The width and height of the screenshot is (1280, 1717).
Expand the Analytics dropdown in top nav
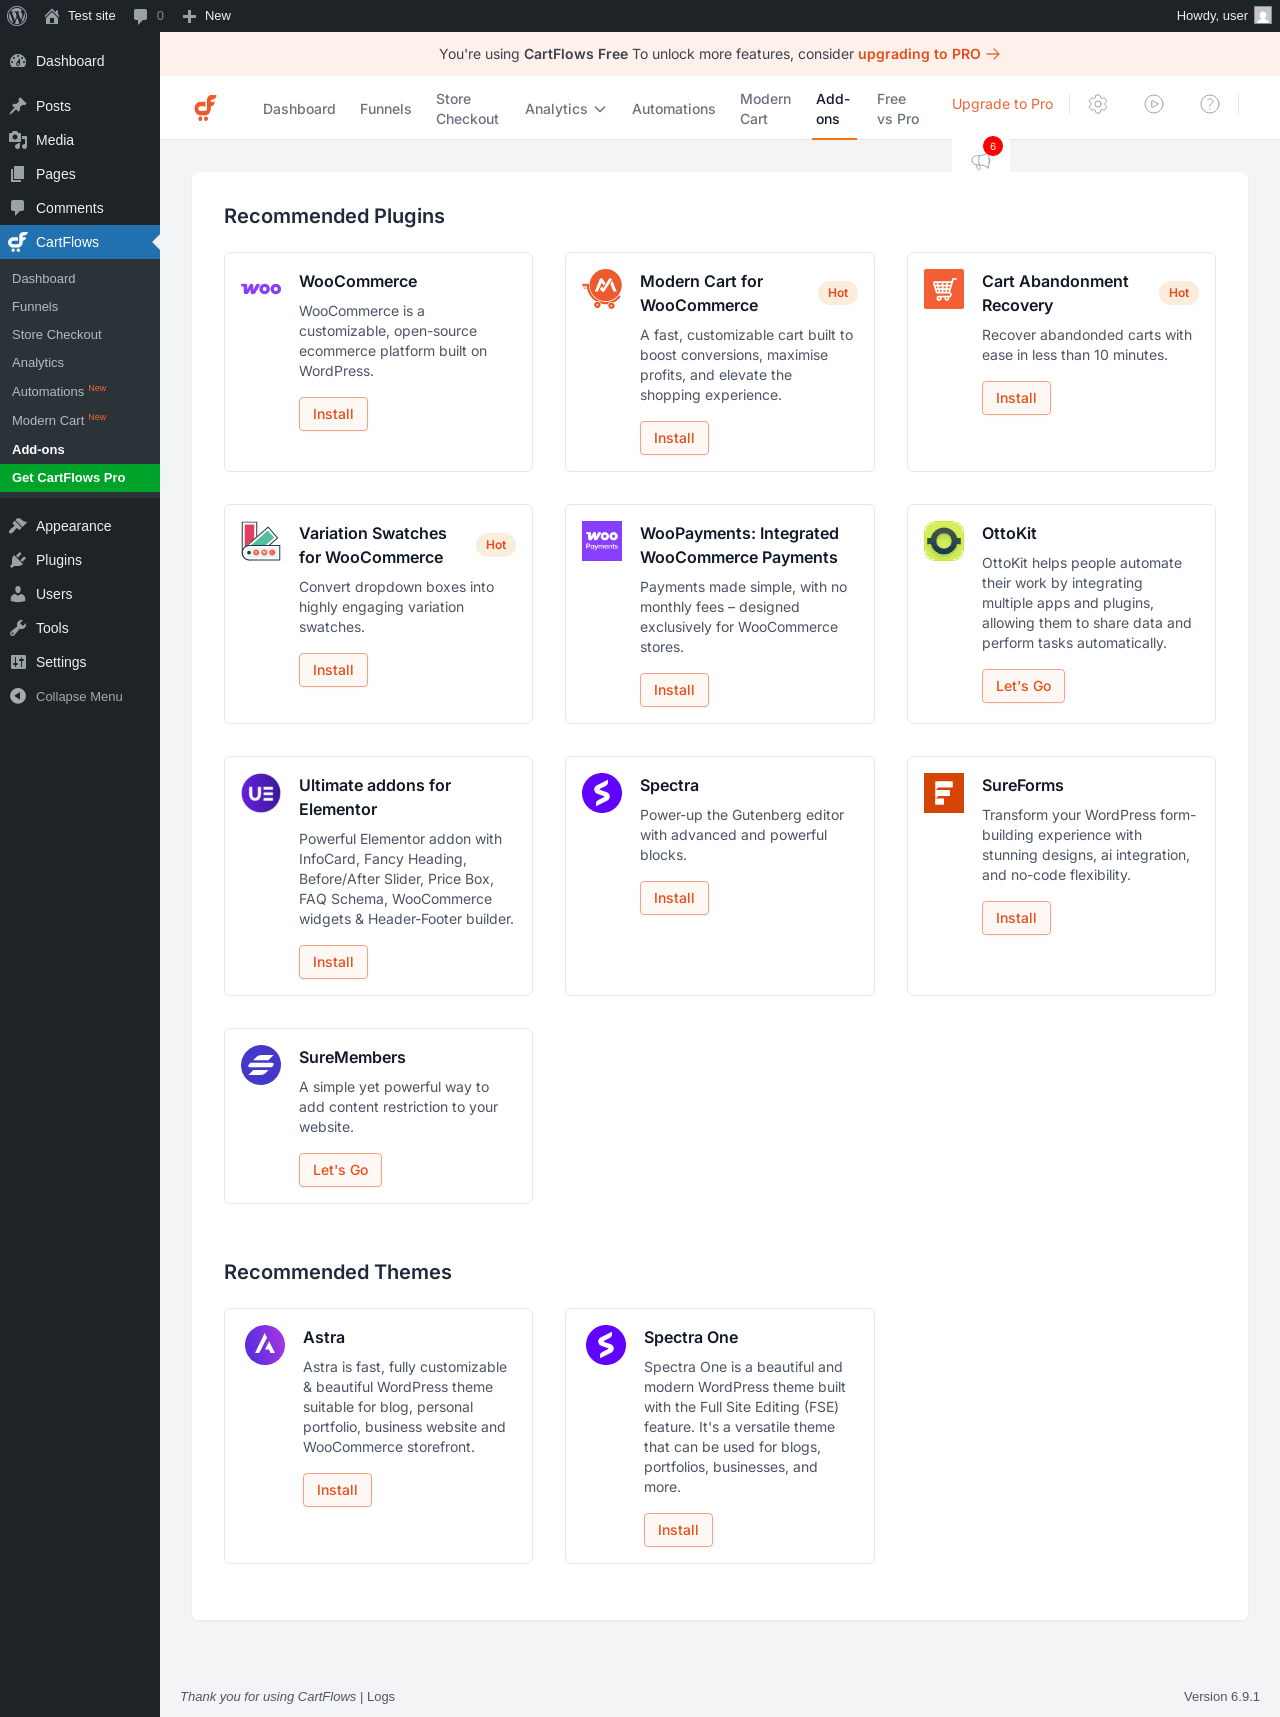(565, 109)
